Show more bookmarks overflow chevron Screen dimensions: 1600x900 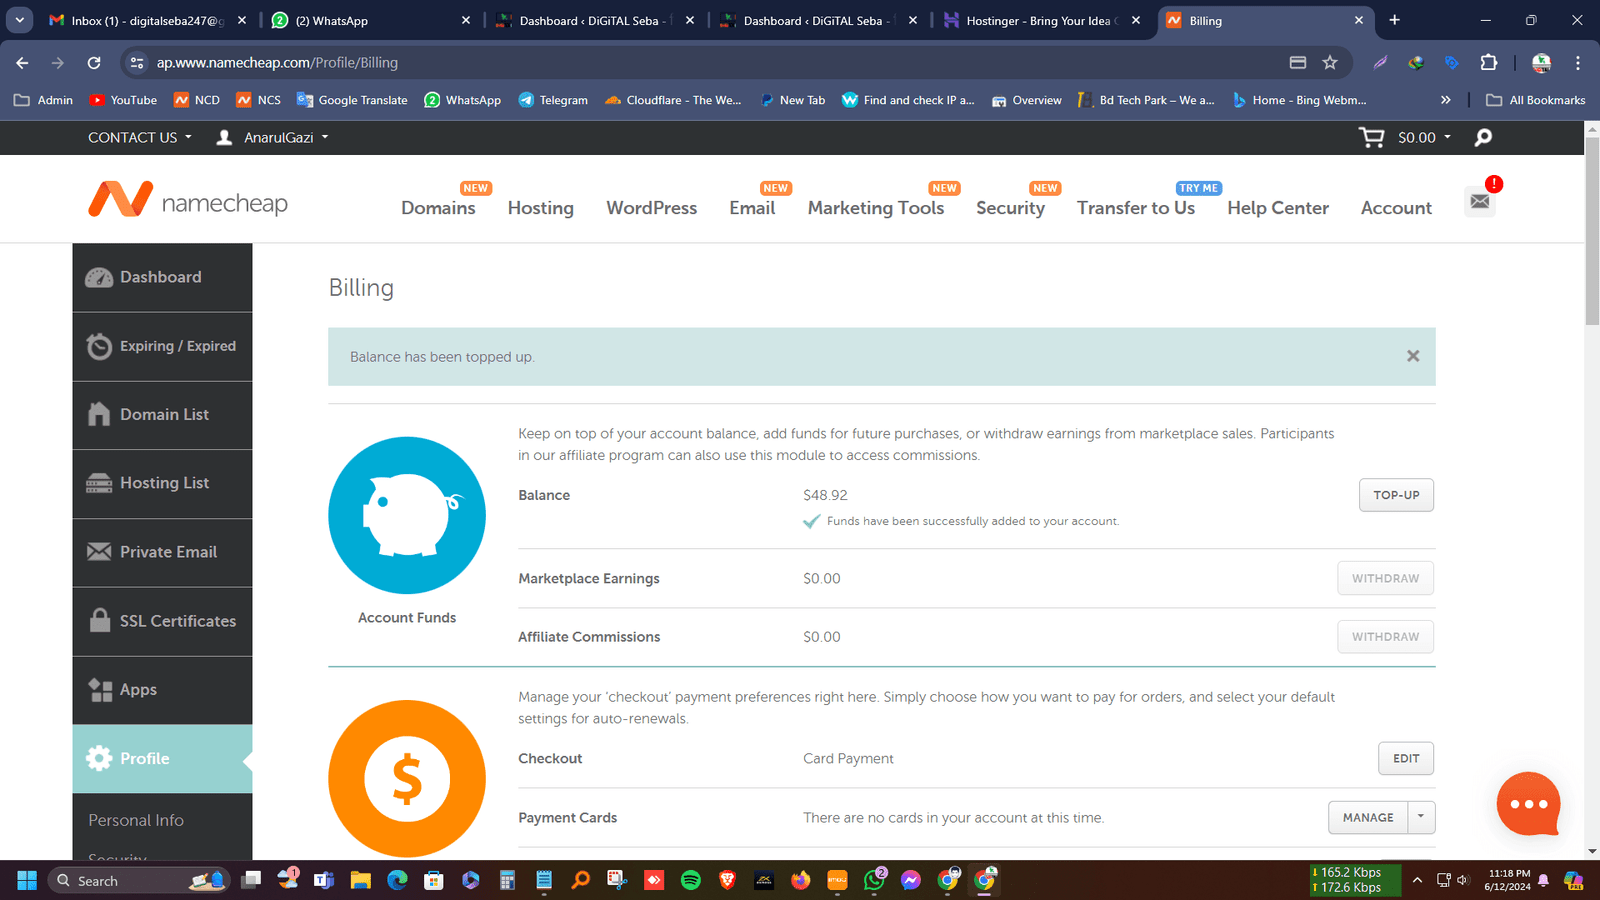pyautogui.click(x=1445, y=100)
